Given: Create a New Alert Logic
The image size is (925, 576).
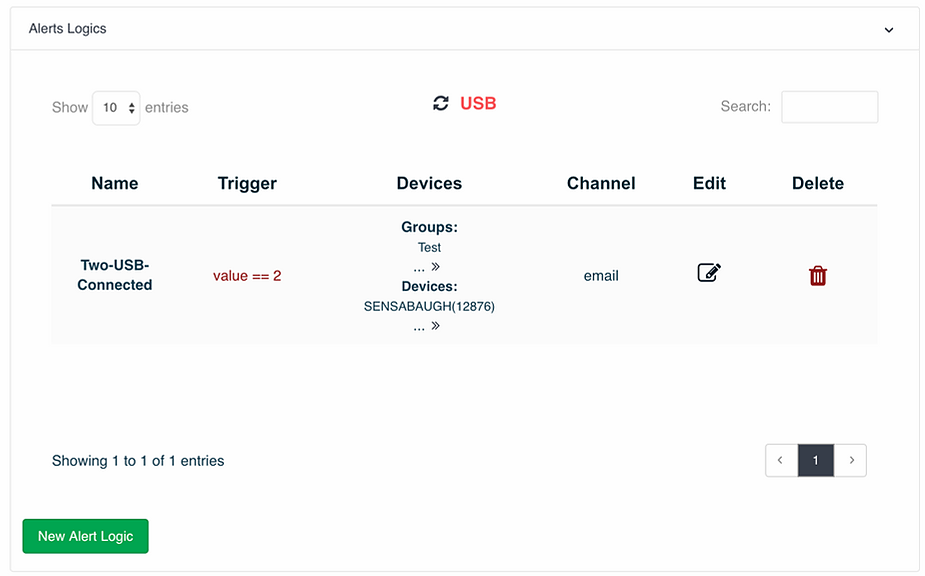Looking at the screenshot, I should (86, 536).
